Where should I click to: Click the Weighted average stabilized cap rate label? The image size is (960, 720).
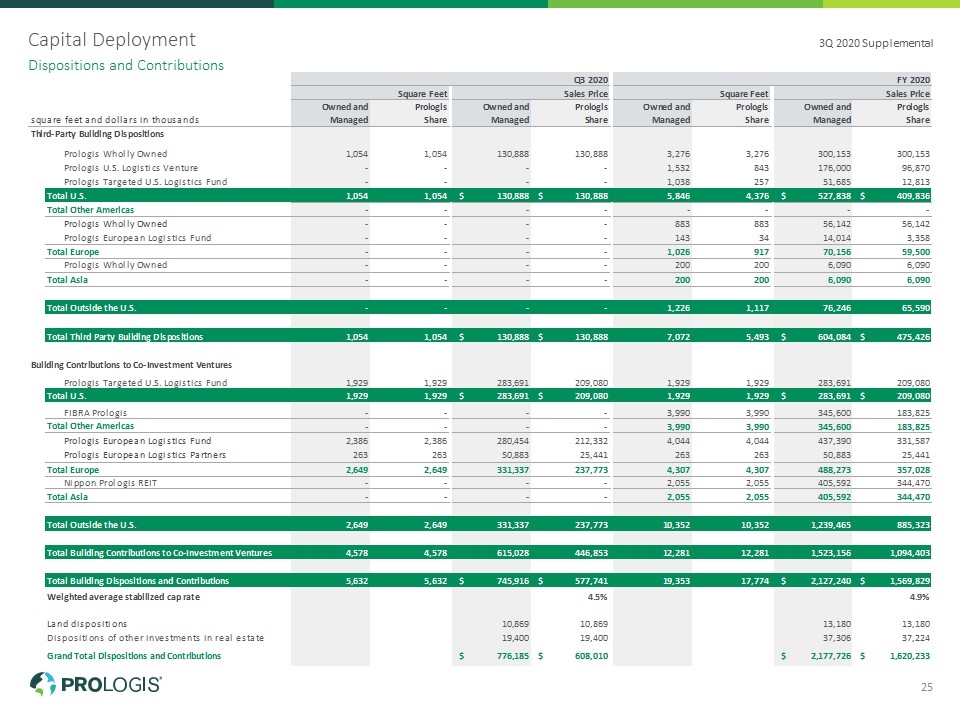123,596
